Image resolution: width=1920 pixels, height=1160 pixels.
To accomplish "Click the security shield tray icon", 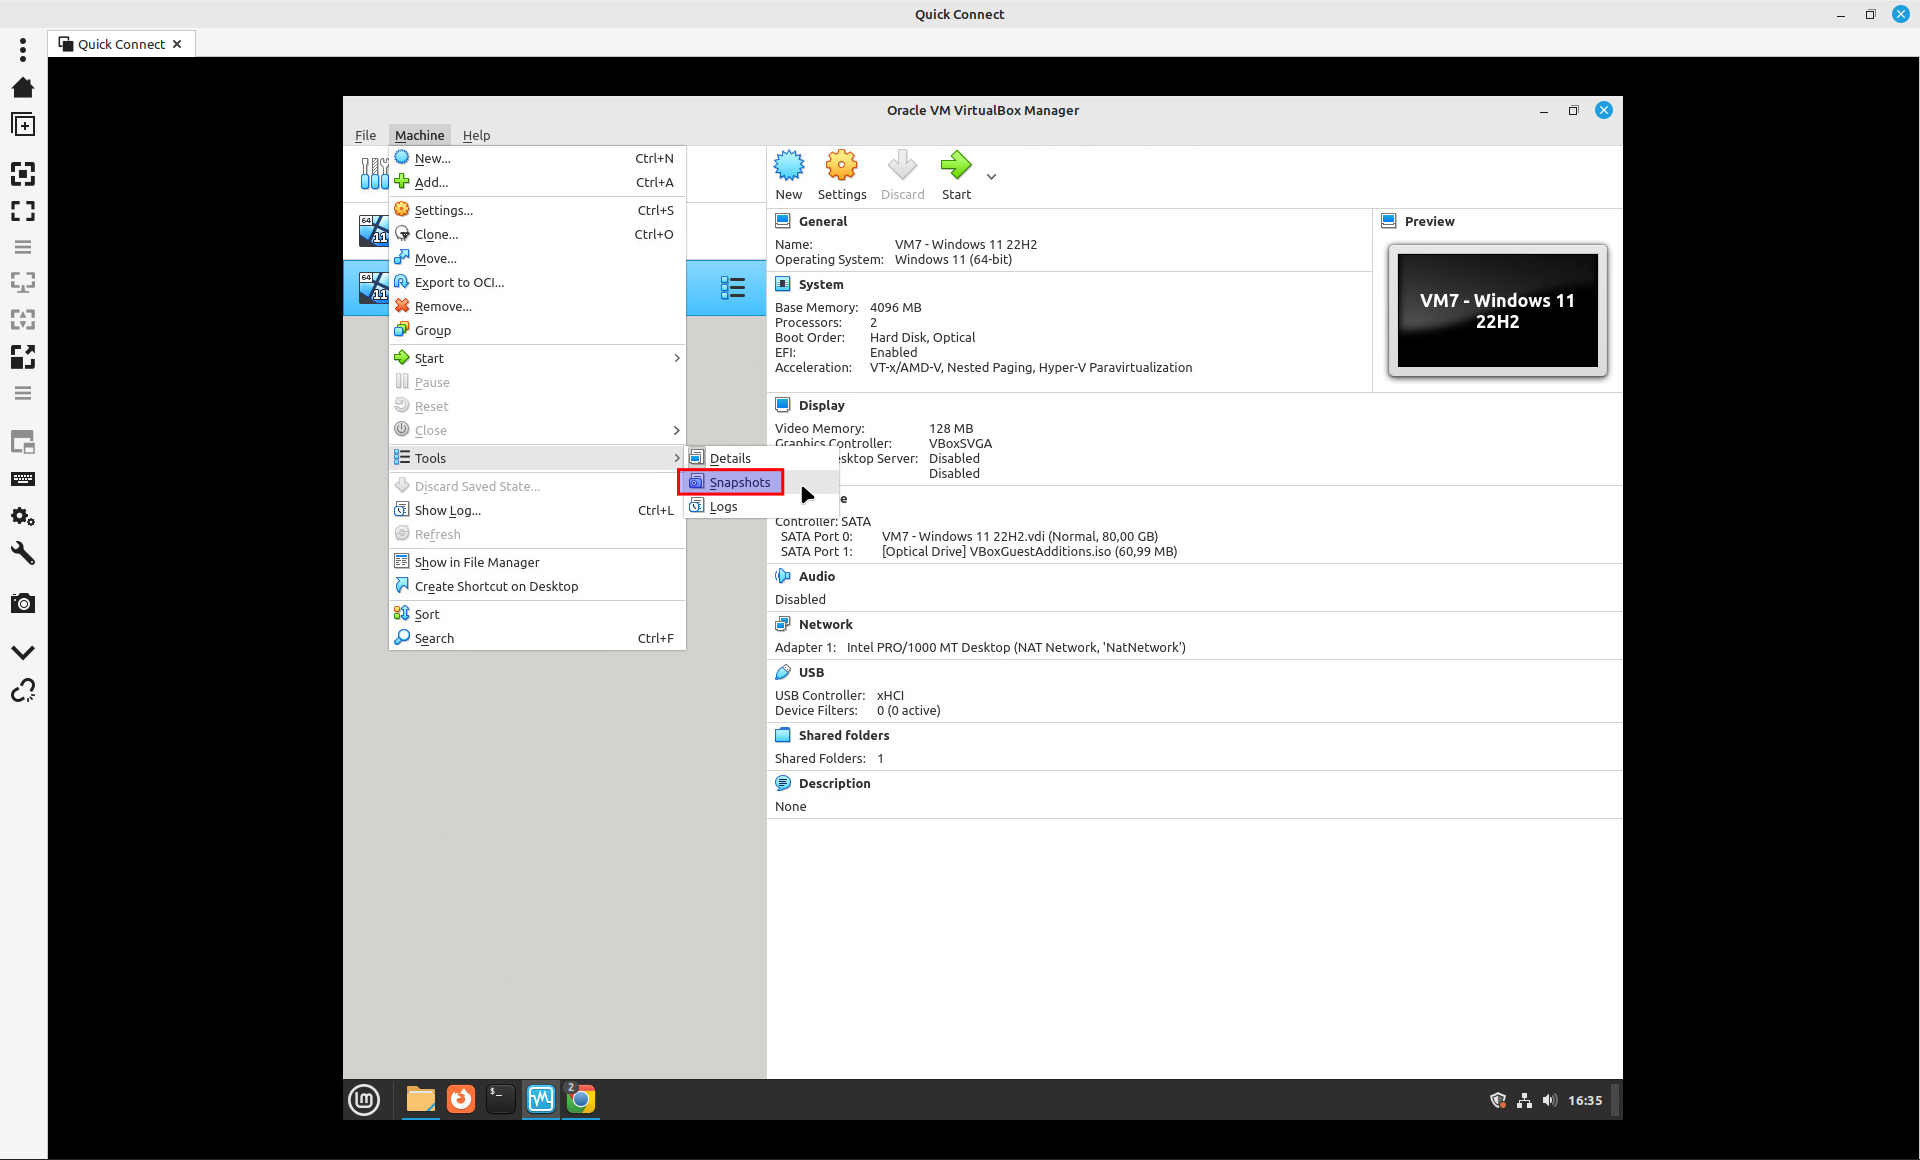I will [1498, 1100].
